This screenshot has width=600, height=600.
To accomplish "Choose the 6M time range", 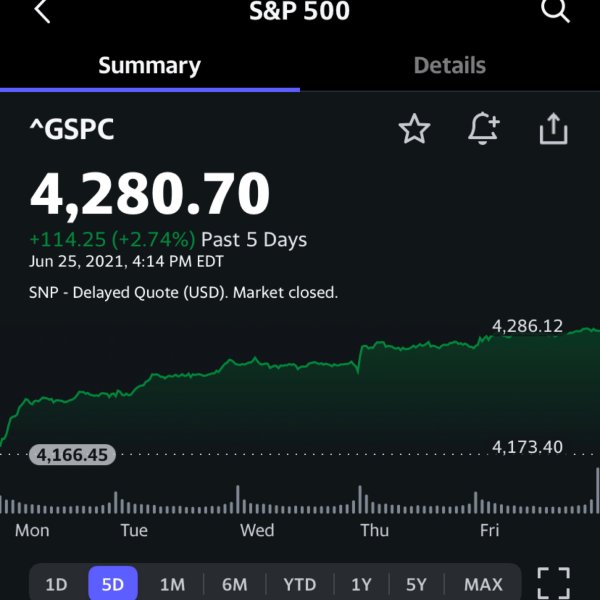I will [x=234, y=584].
